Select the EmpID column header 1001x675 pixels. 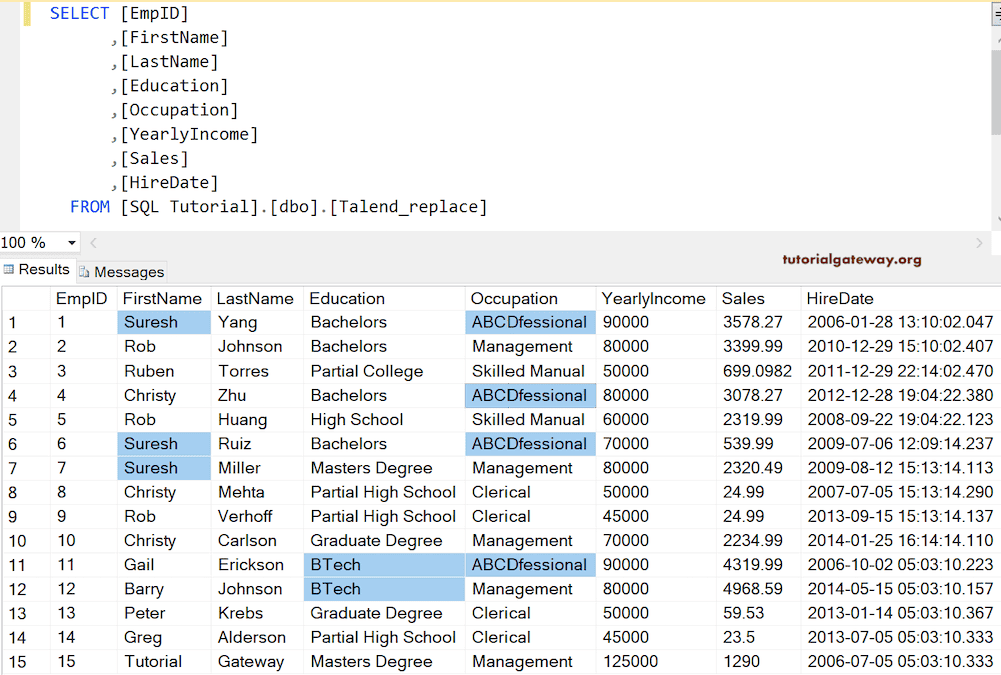tap(83, 298)
